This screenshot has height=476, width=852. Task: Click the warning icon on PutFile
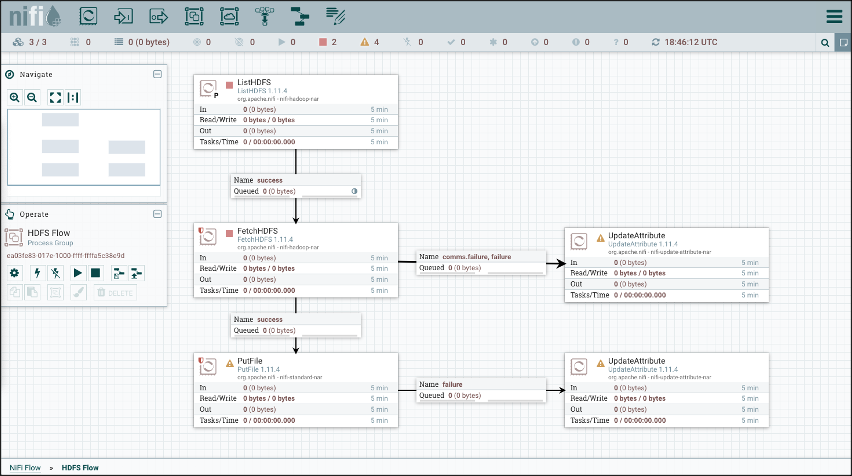(229, 364)
